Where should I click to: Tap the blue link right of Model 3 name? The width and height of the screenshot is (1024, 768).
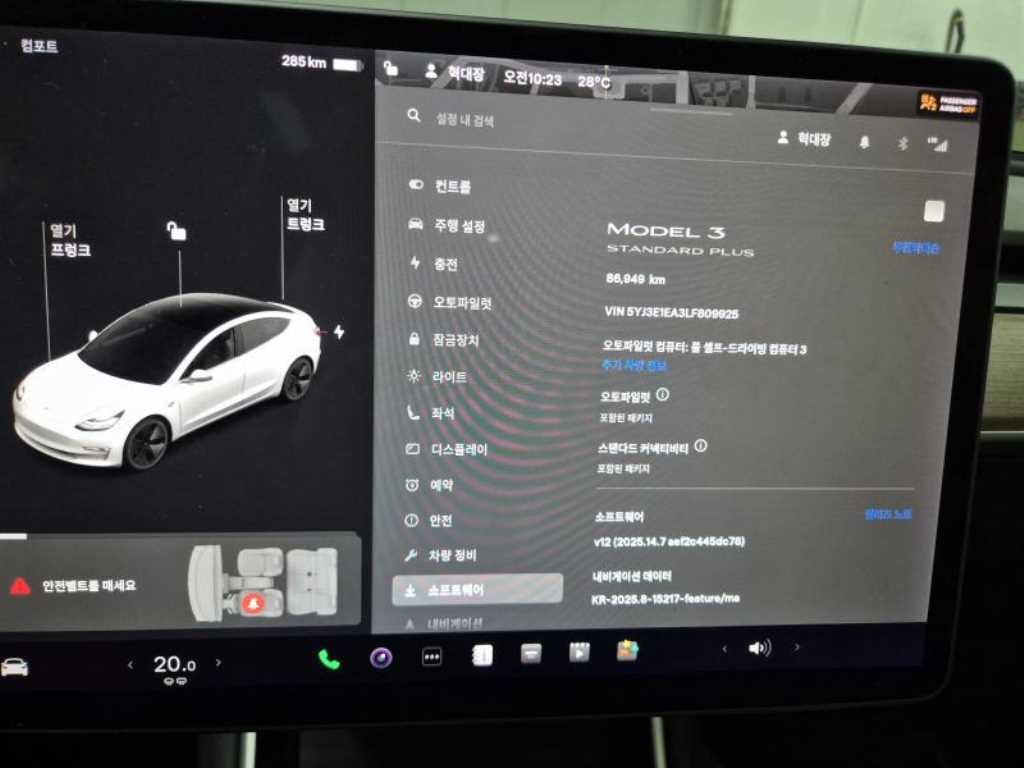click(916, 248)
